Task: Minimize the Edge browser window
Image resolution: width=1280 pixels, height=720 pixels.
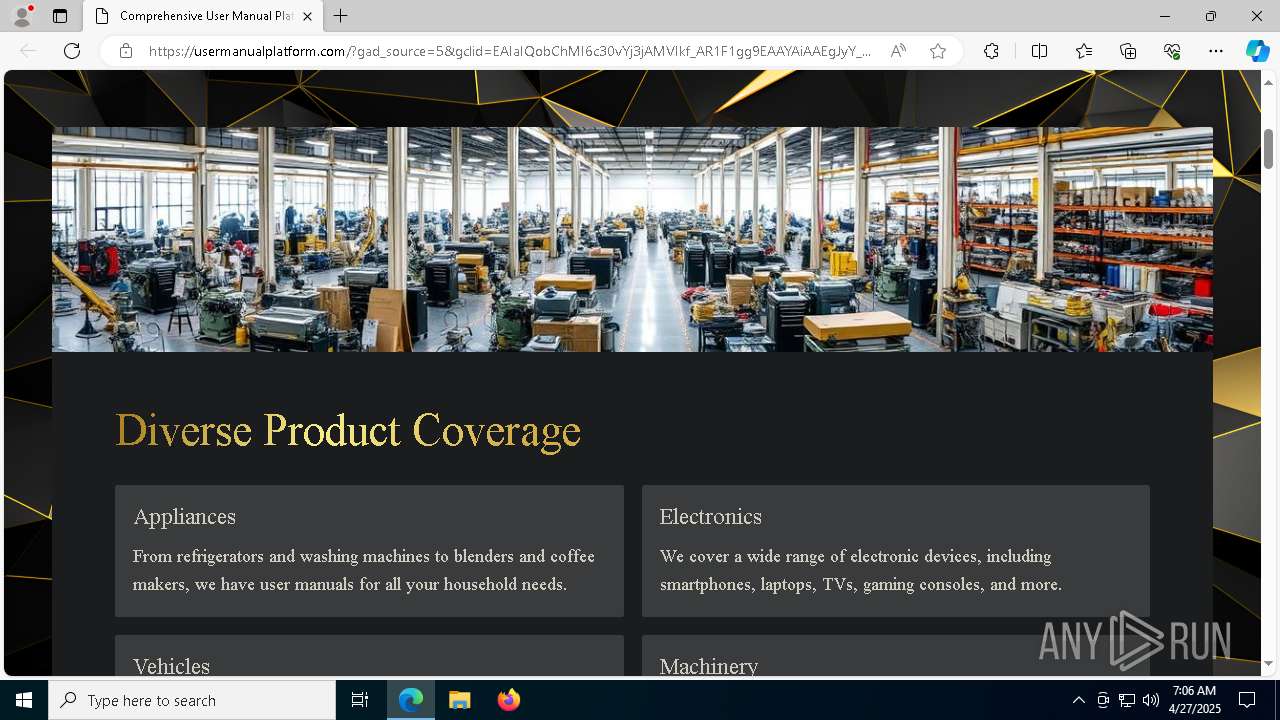Action: [1165, 16]
